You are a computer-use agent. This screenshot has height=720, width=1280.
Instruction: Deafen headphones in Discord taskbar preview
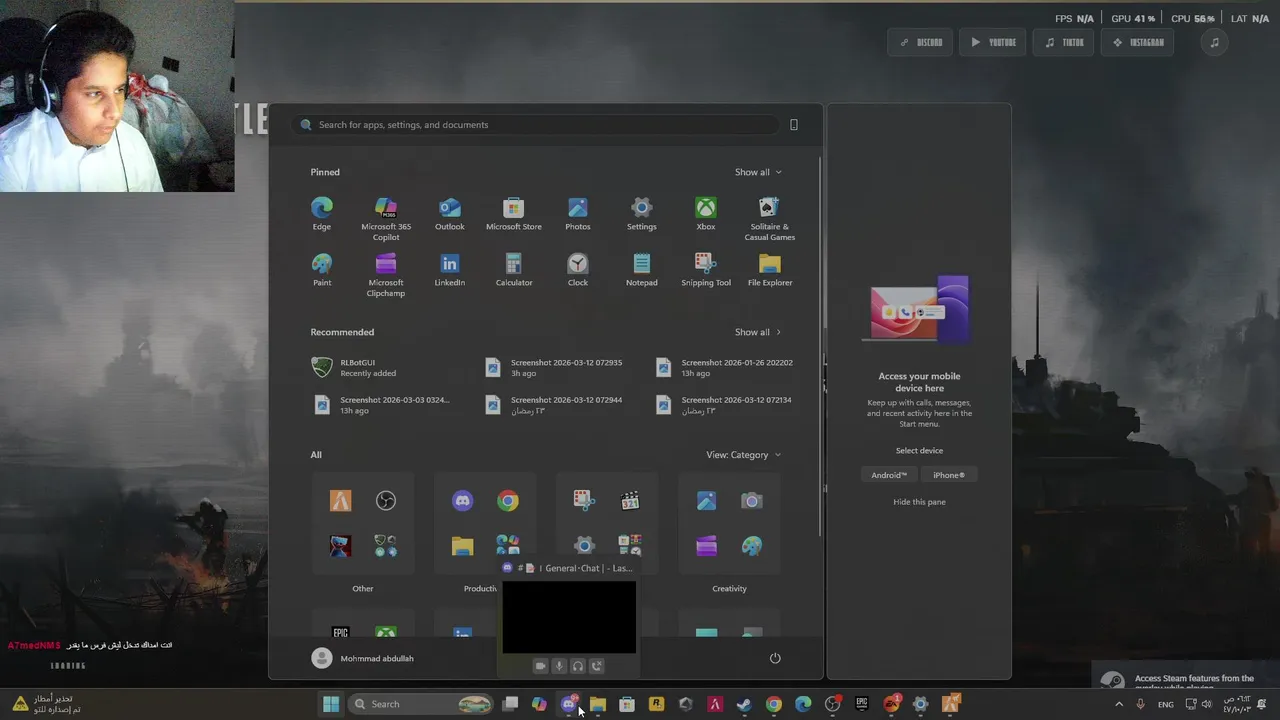pyautogui.click(x=578, y=666)
